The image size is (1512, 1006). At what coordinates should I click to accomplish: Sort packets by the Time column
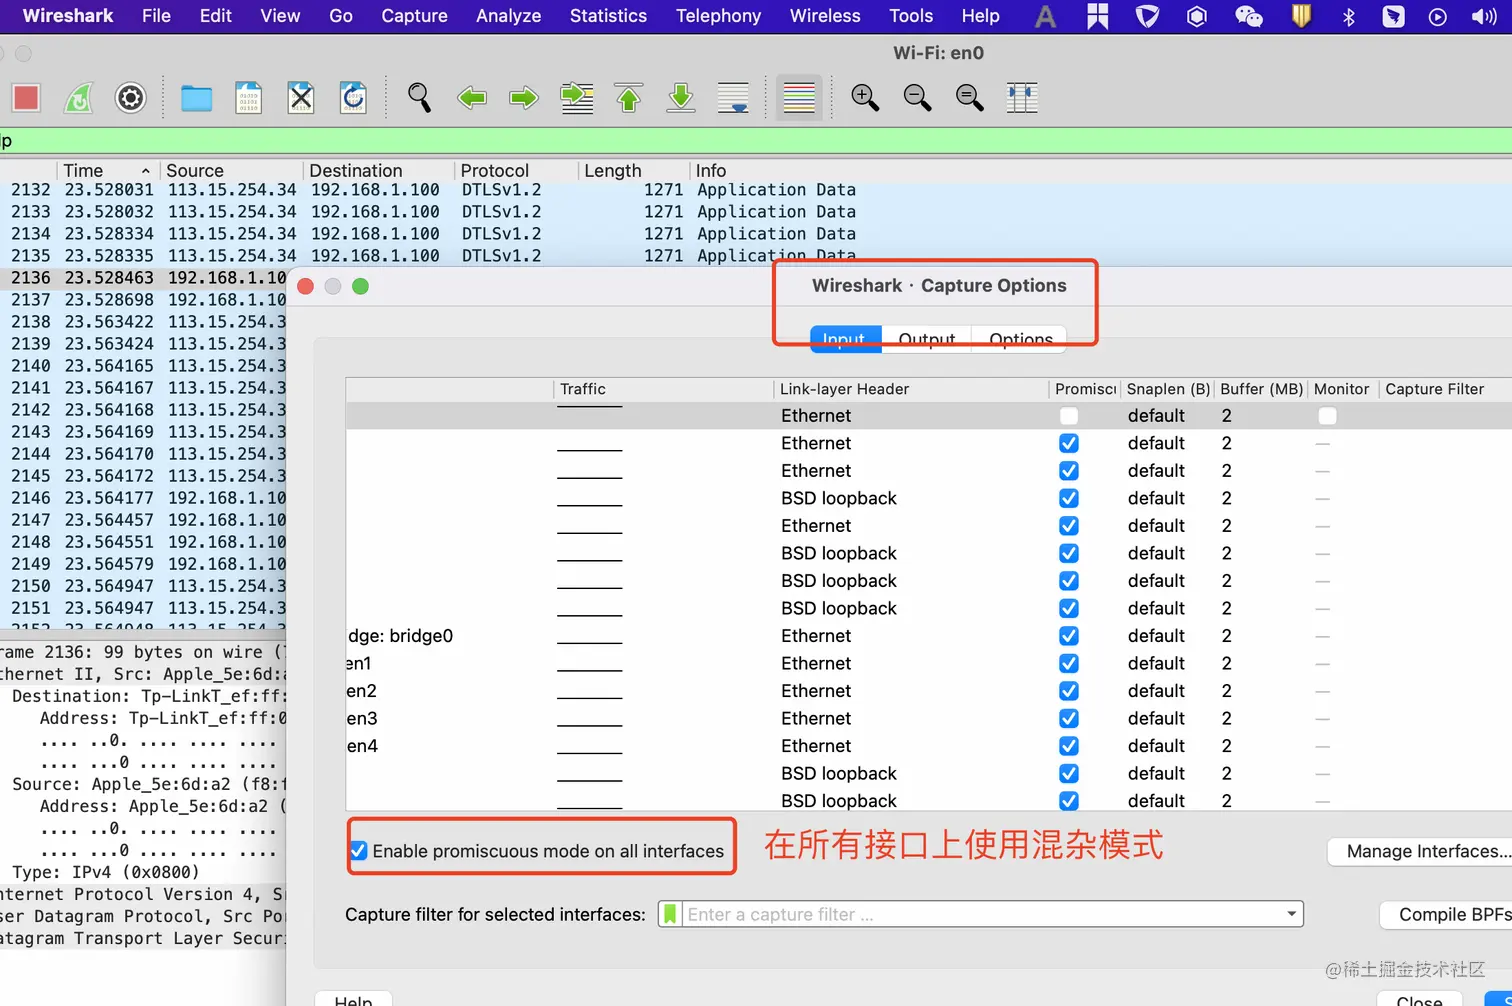[x=108, y=171]
